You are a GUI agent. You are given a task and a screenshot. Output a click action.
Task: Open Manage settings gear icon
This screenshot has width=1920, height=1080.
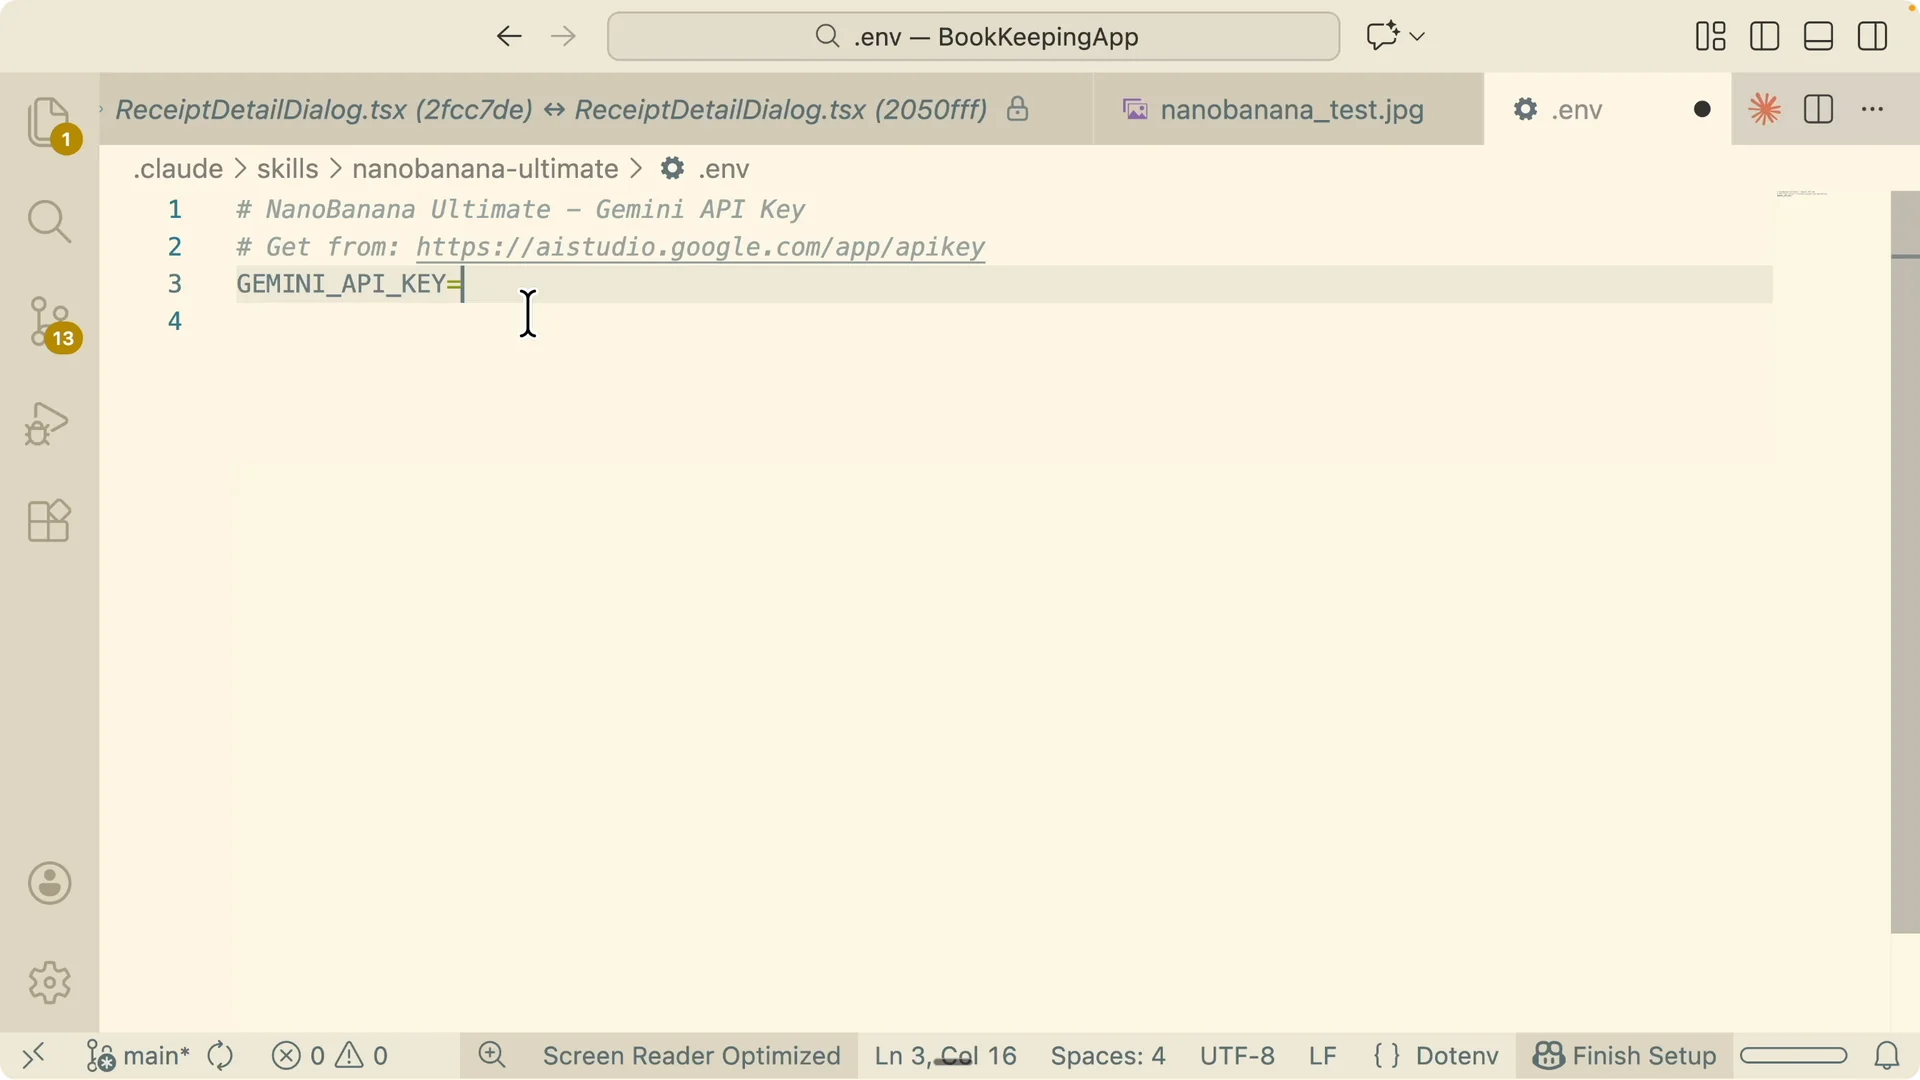[x=49, y=983]
